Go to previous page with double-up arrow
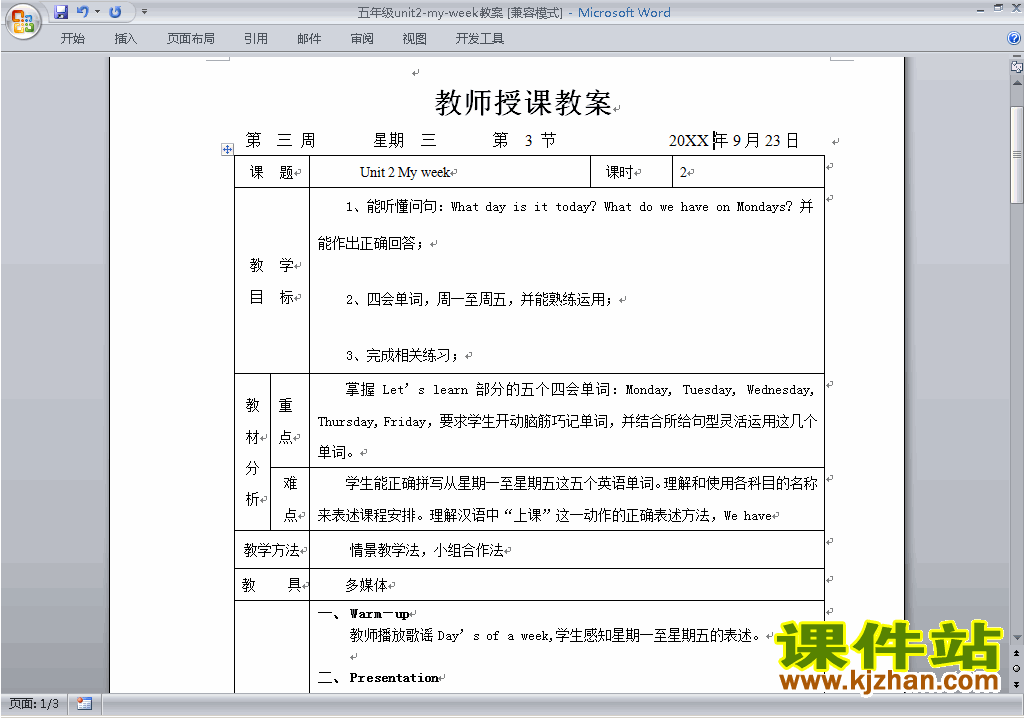The width and height of the screenshot is (1024, 718). click(x=1017, y=653)
